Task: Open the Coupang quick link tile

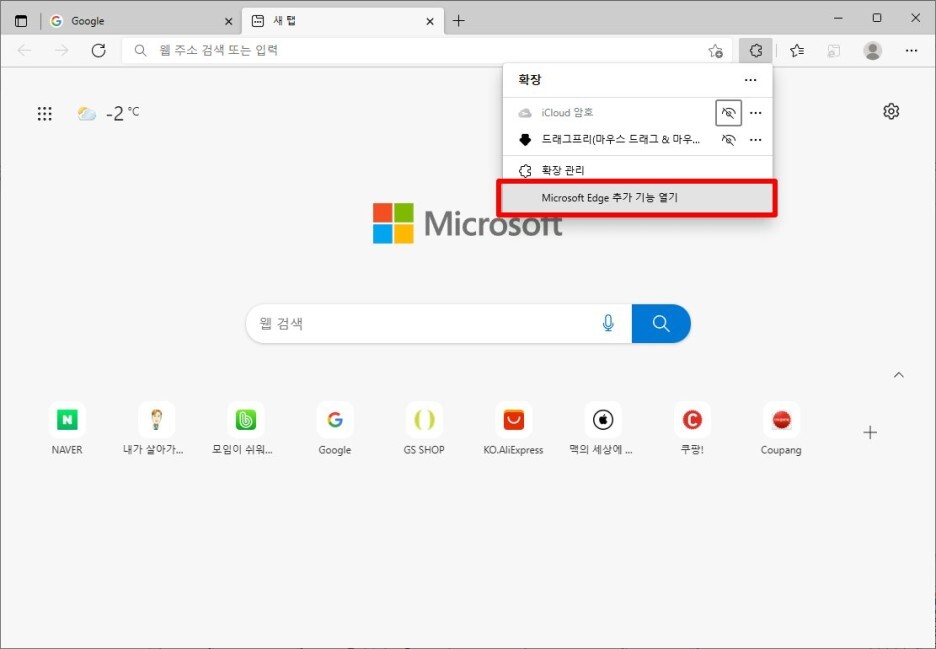Action: pos(781,429)
